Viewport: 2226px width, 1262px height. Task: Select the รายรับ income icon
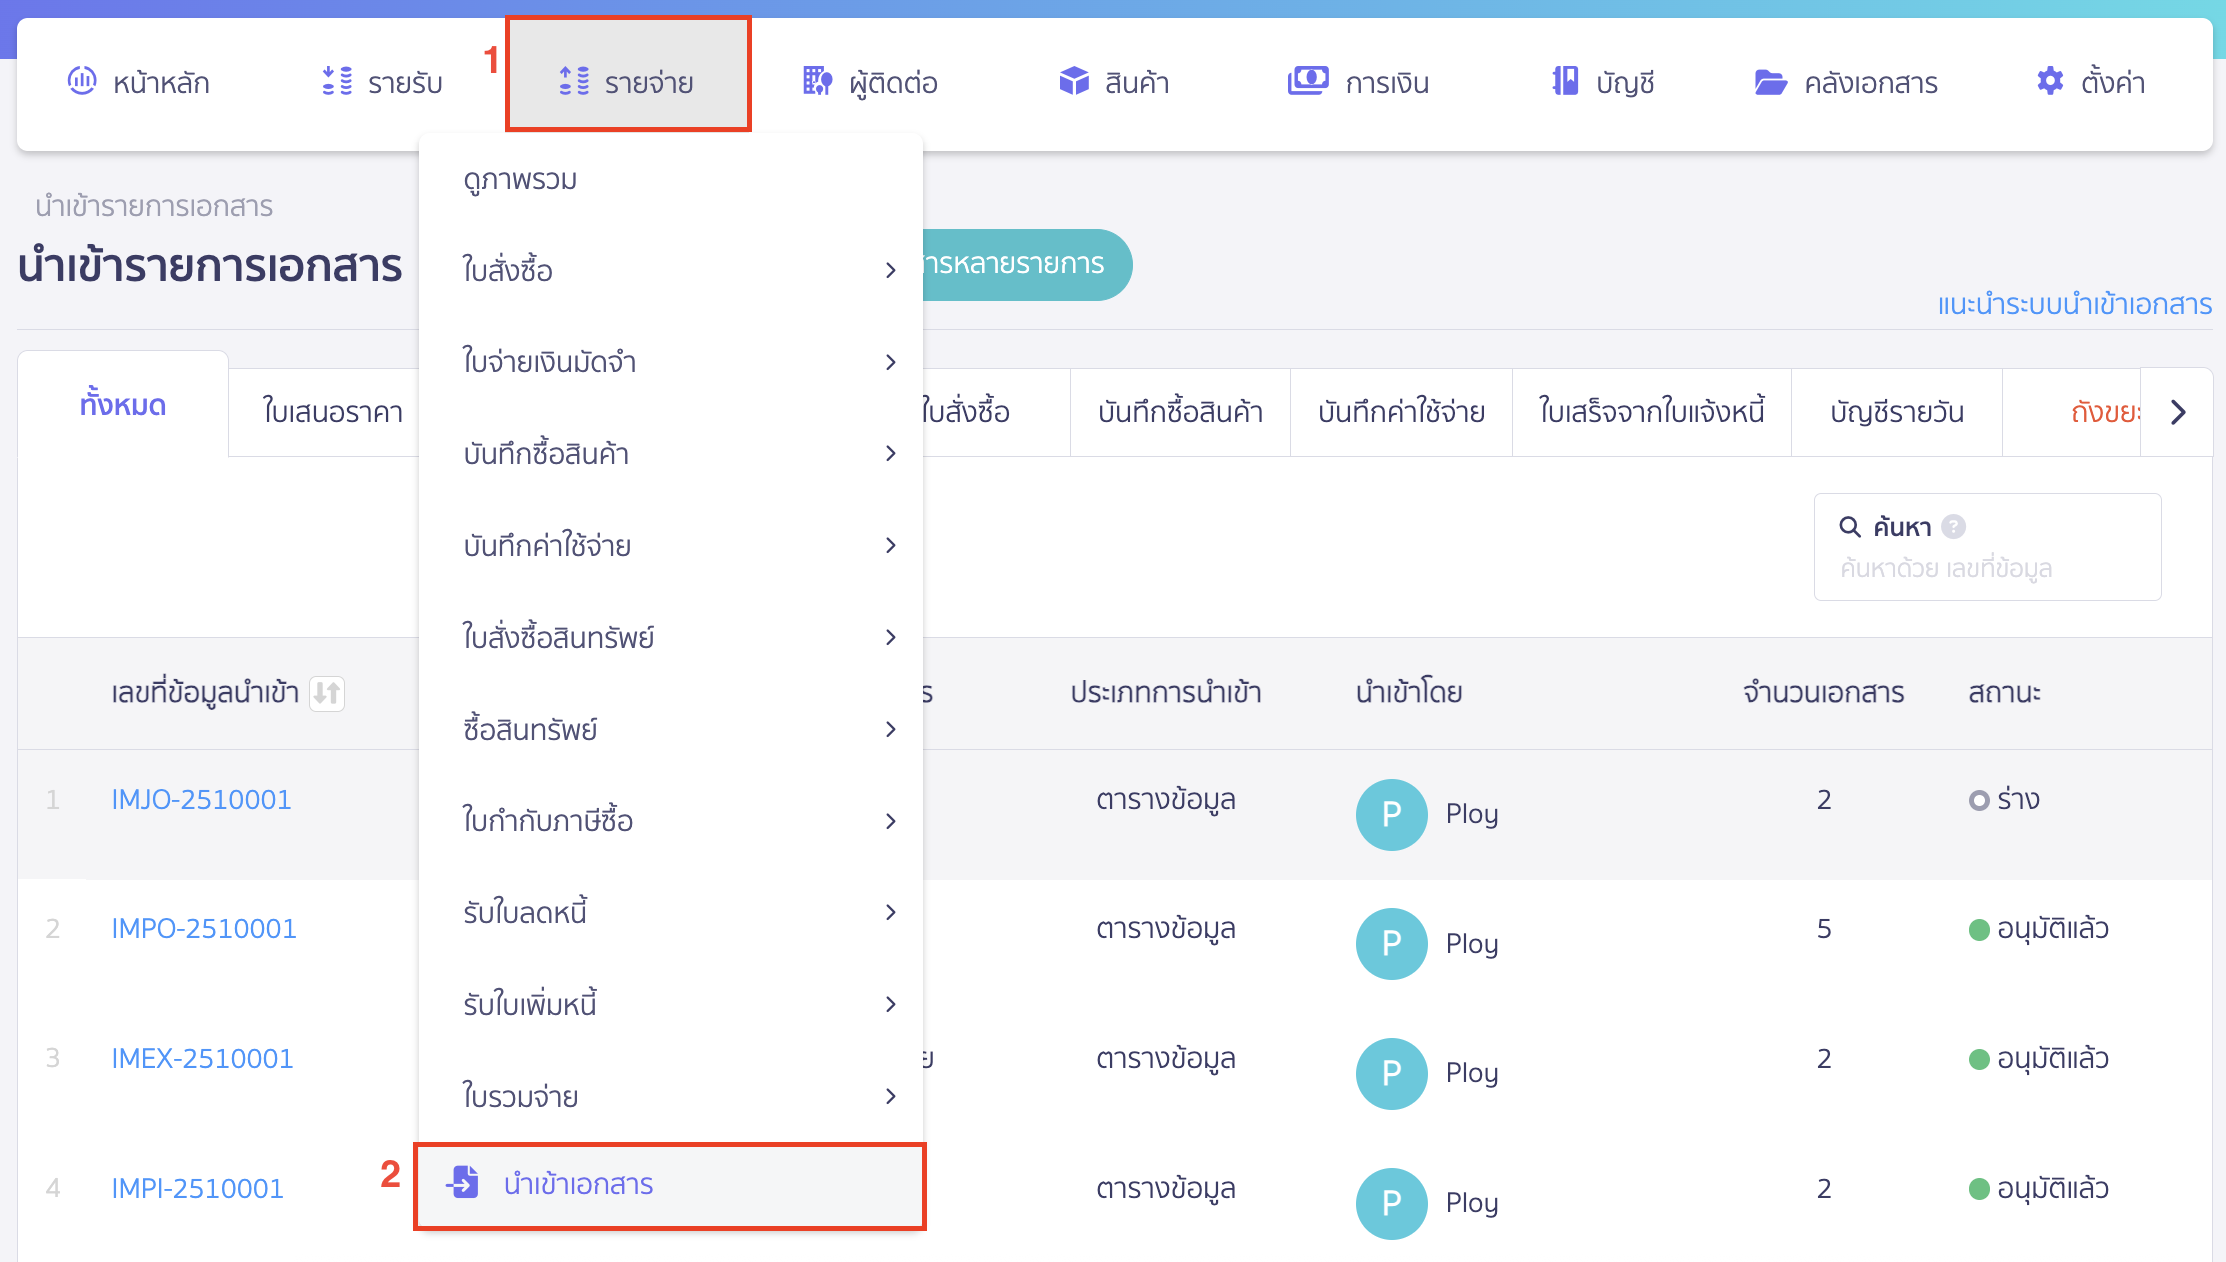point(337,82)
